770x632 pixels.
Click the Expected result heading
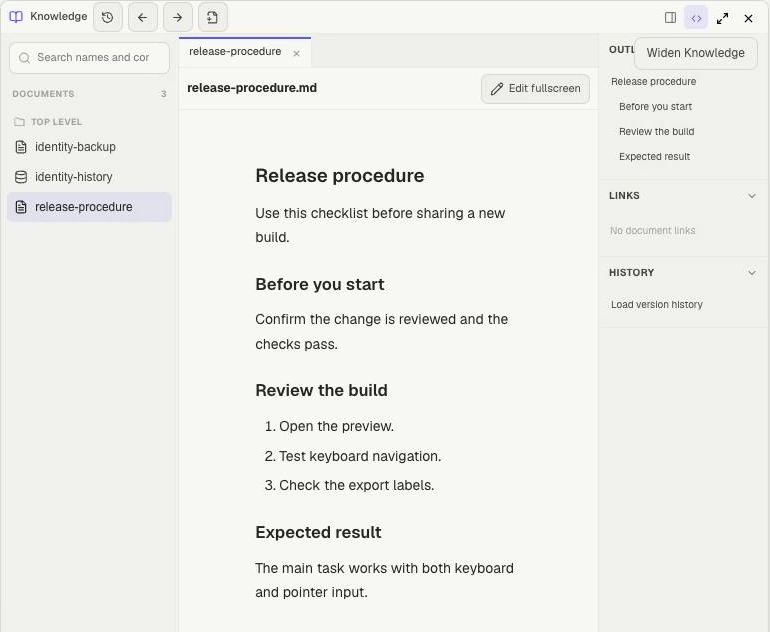(318, 532)
